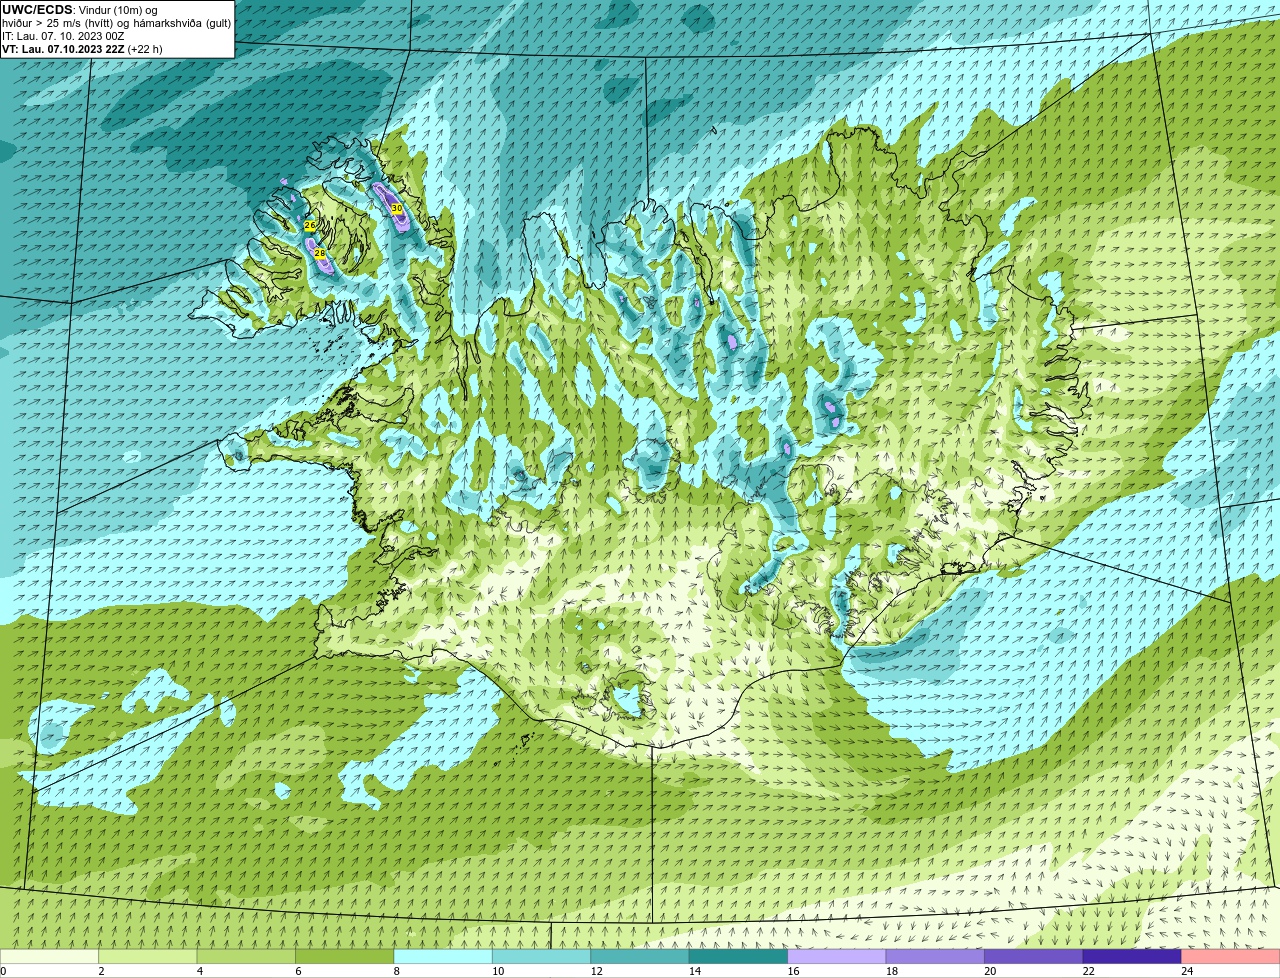Click the legend scale number "2"

pyautogui.click(x=101, y=971)
